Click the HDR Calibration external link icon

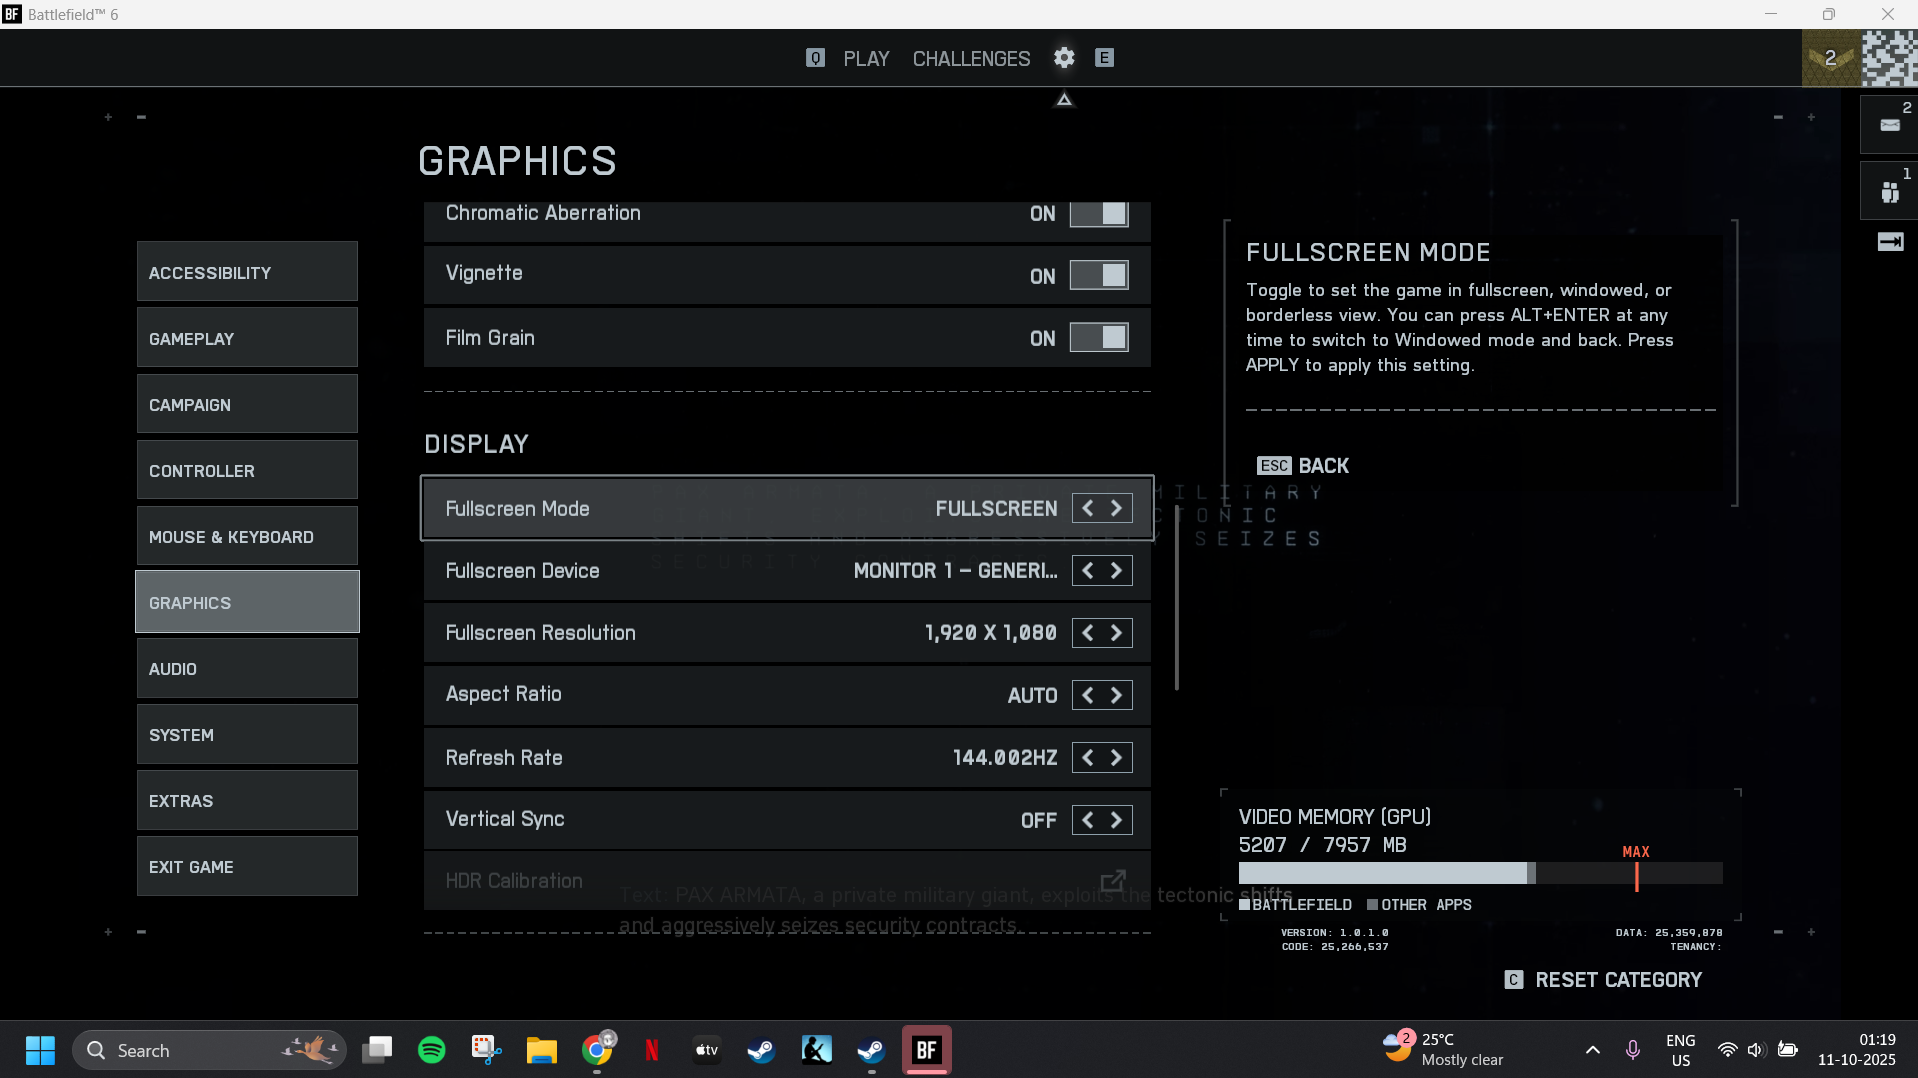[1113, 881]
